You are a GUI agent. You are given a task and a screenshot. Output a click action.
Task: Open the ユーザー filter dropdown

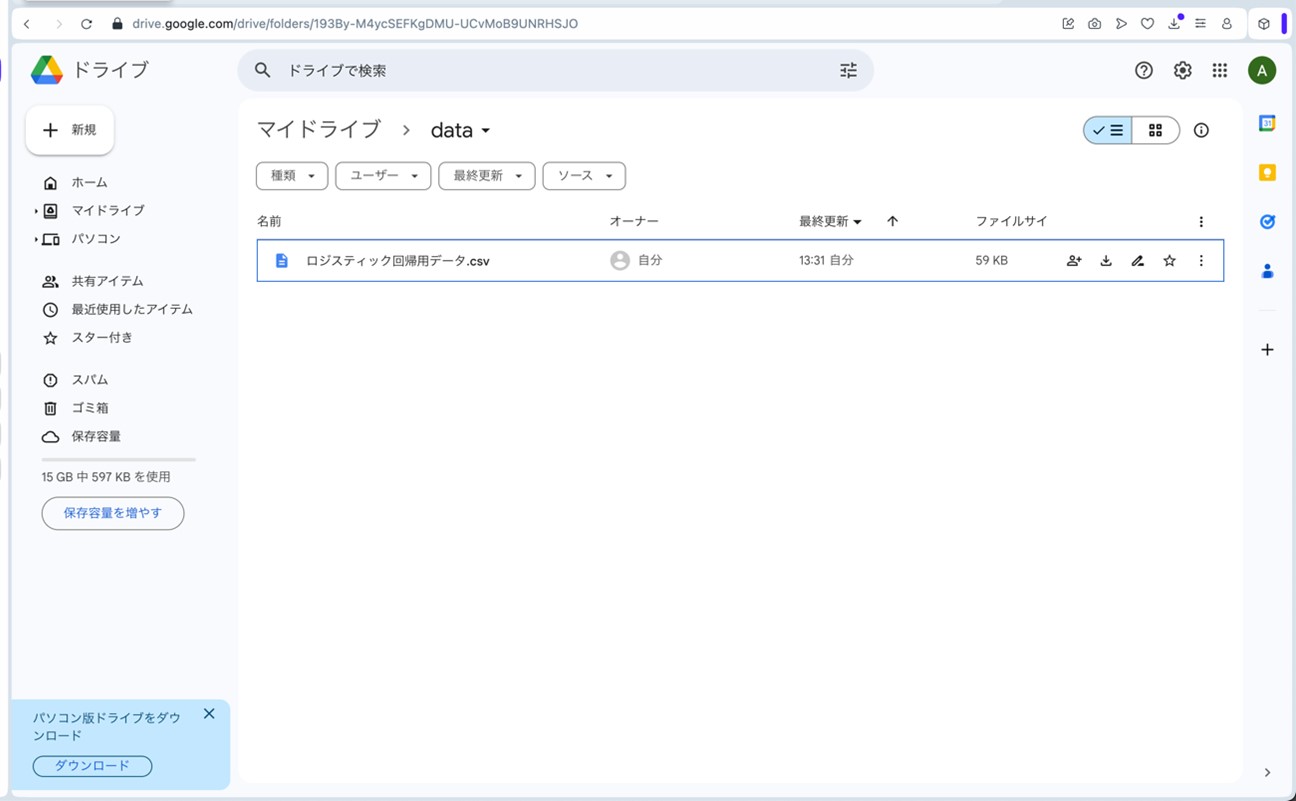pos(383,176)
